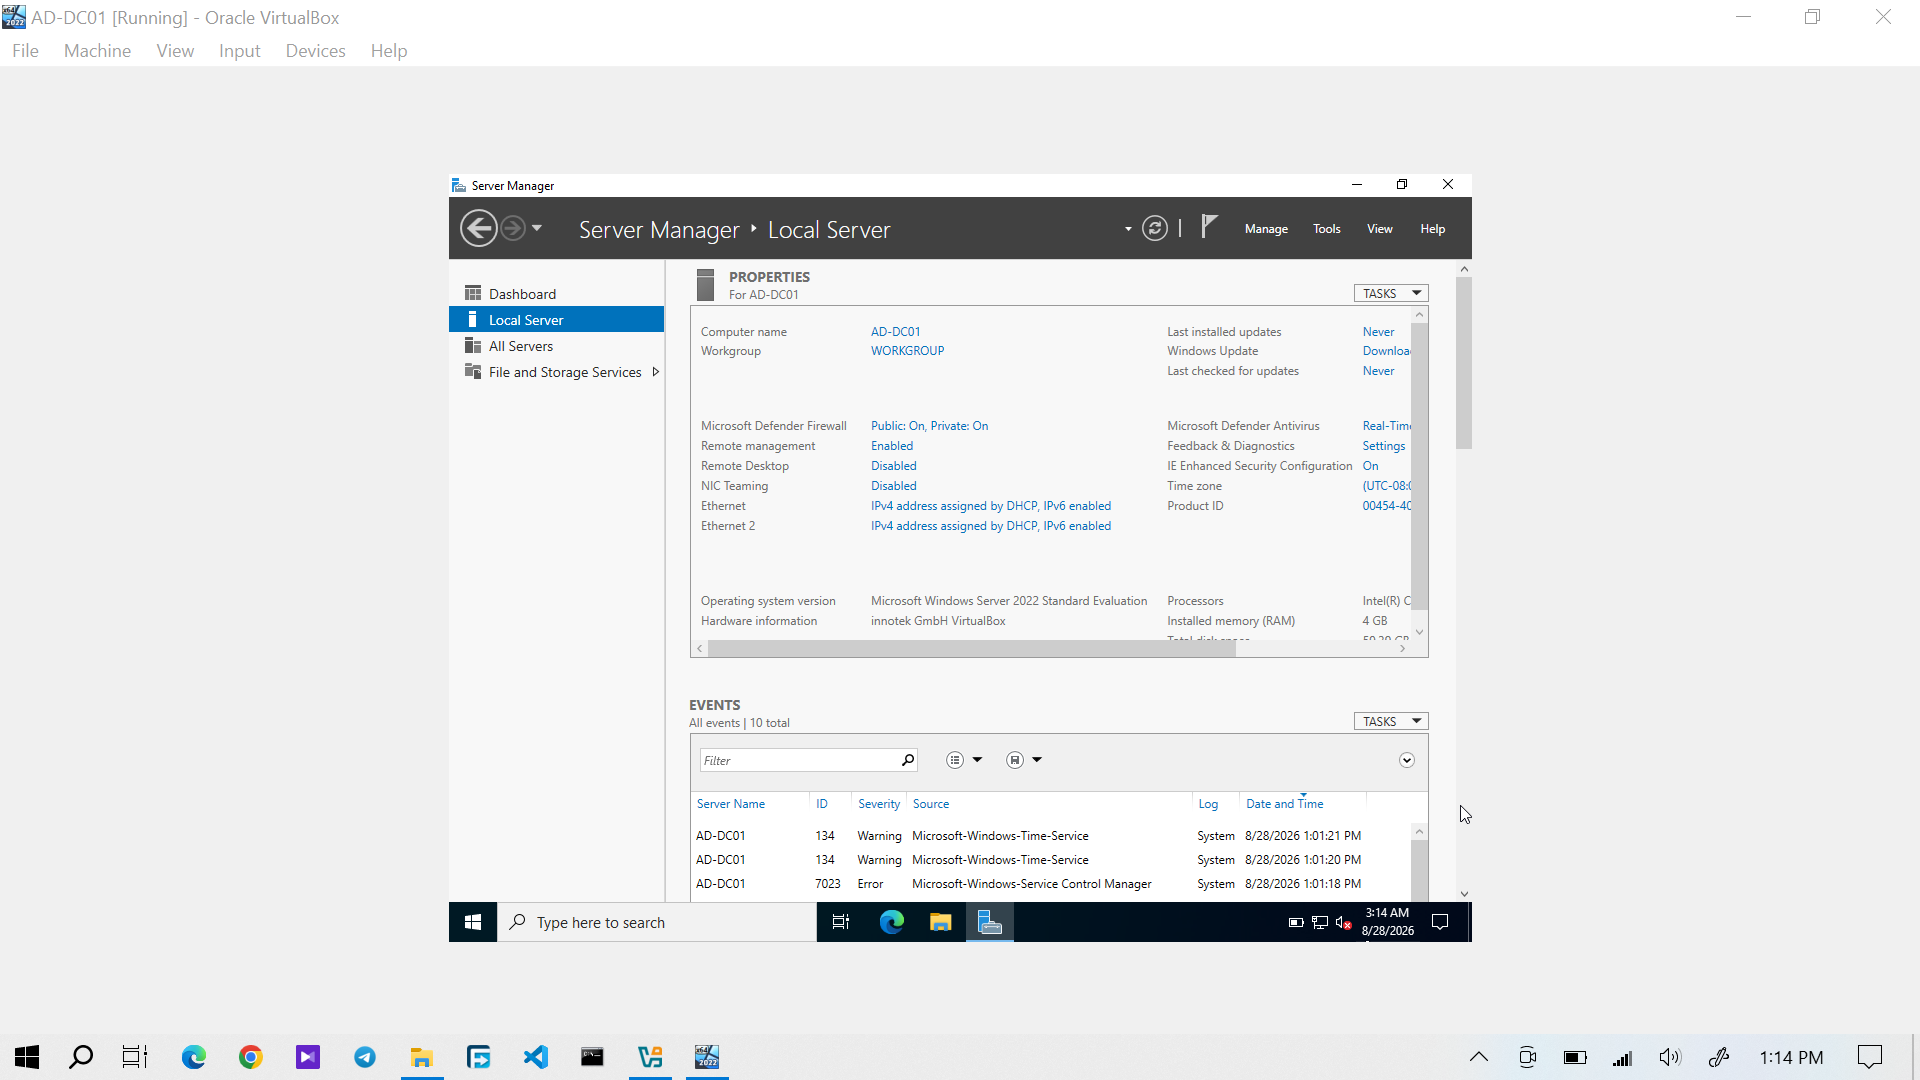This screenshot has width=1920, height=1080.
Task: Click NIC Teaming Disabled link
Action: point(894,486)
